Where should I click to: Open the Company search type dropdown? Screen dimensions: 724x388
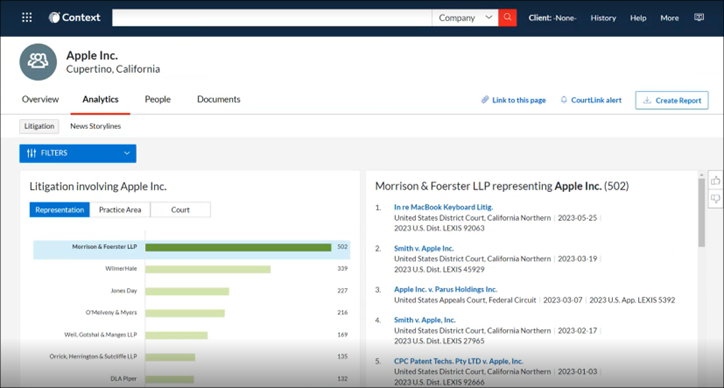click(465, 18)
